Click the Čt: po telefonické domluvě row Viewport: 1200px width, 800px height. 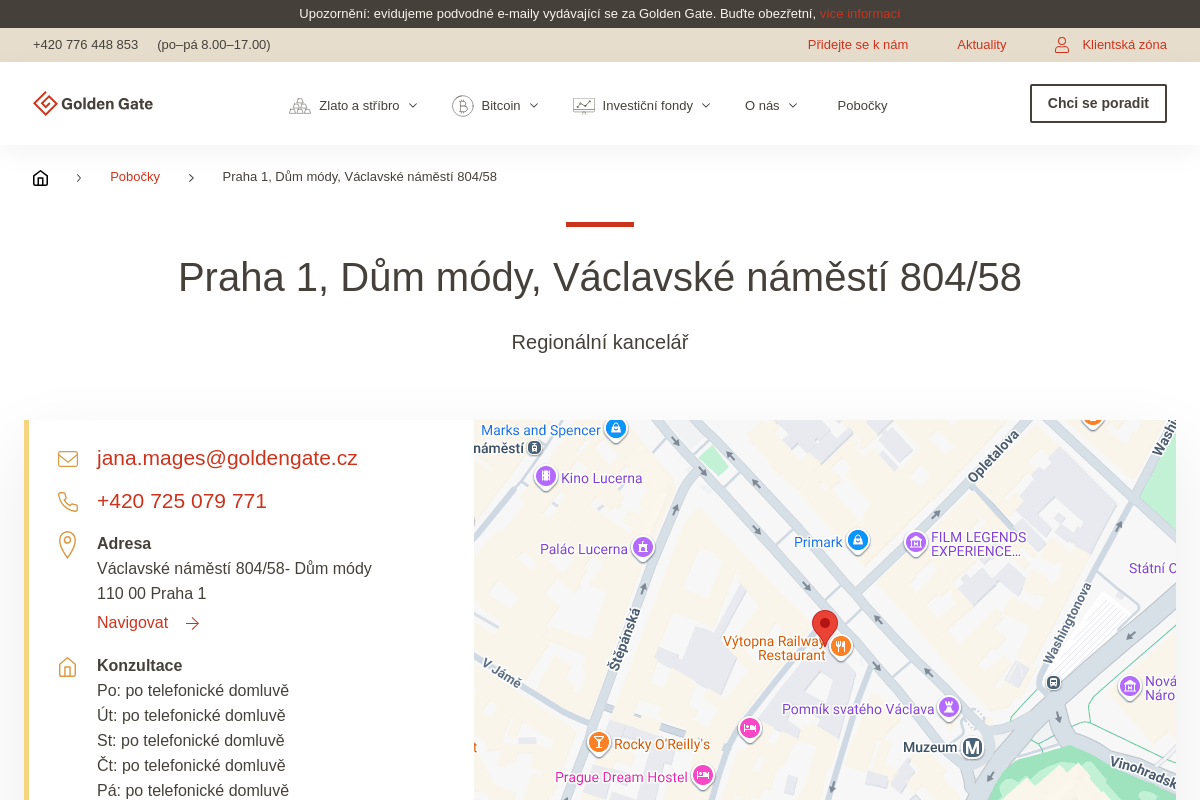pos(191,766)
